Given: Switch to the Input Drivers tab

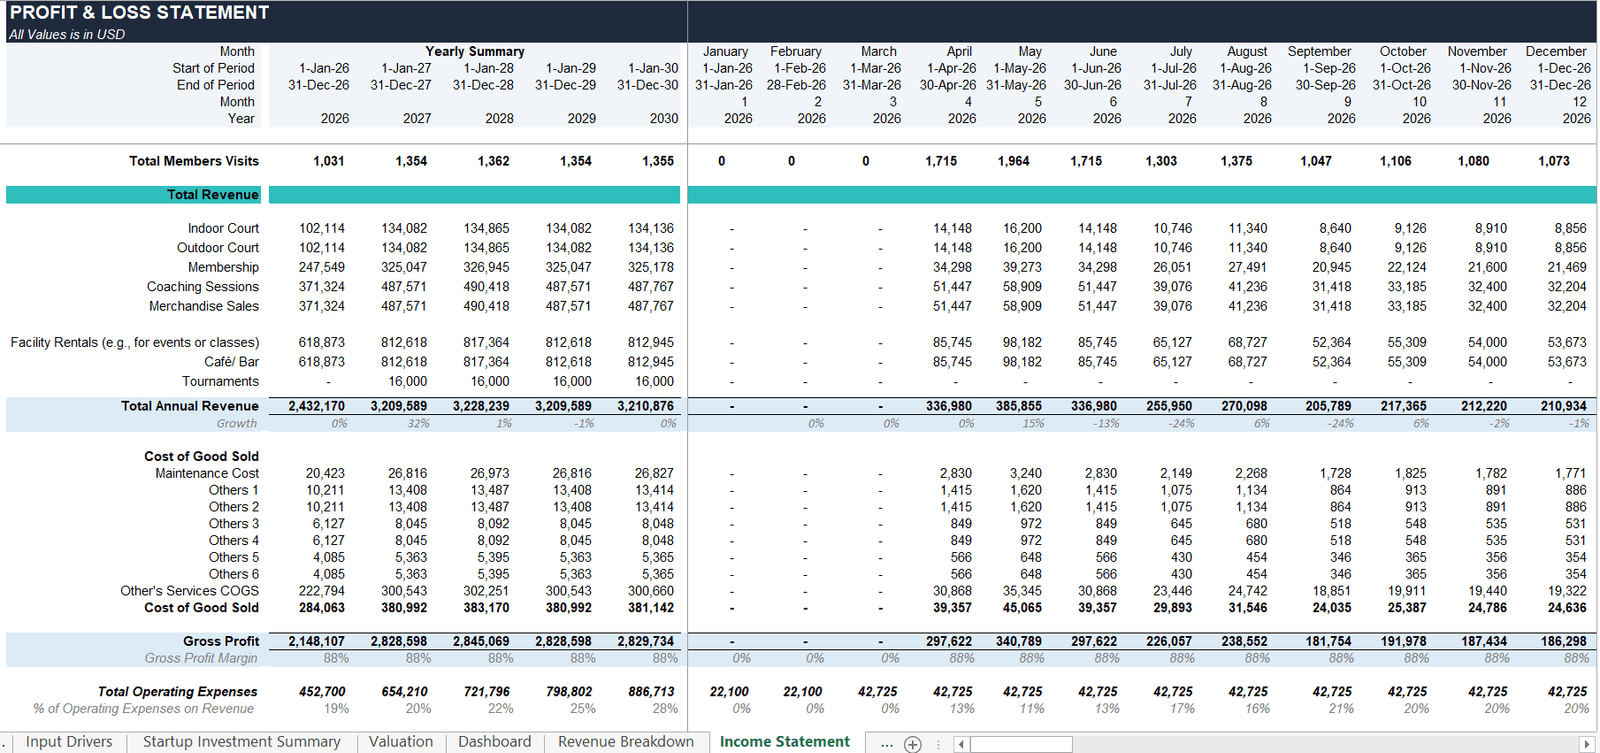Looking at the screenshot, I should pos(69,742).
